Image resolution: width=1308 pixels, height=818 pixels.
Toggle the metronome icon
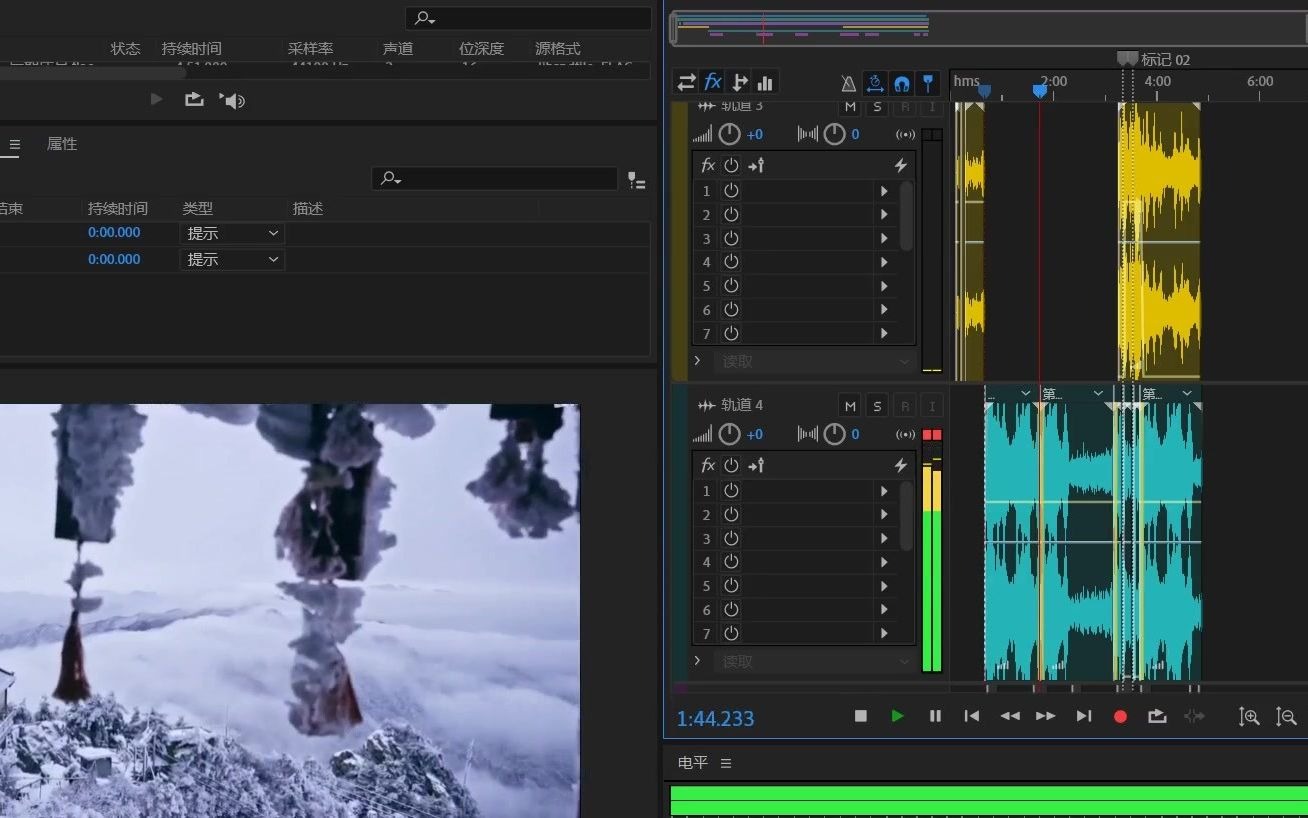coord(848,83)
